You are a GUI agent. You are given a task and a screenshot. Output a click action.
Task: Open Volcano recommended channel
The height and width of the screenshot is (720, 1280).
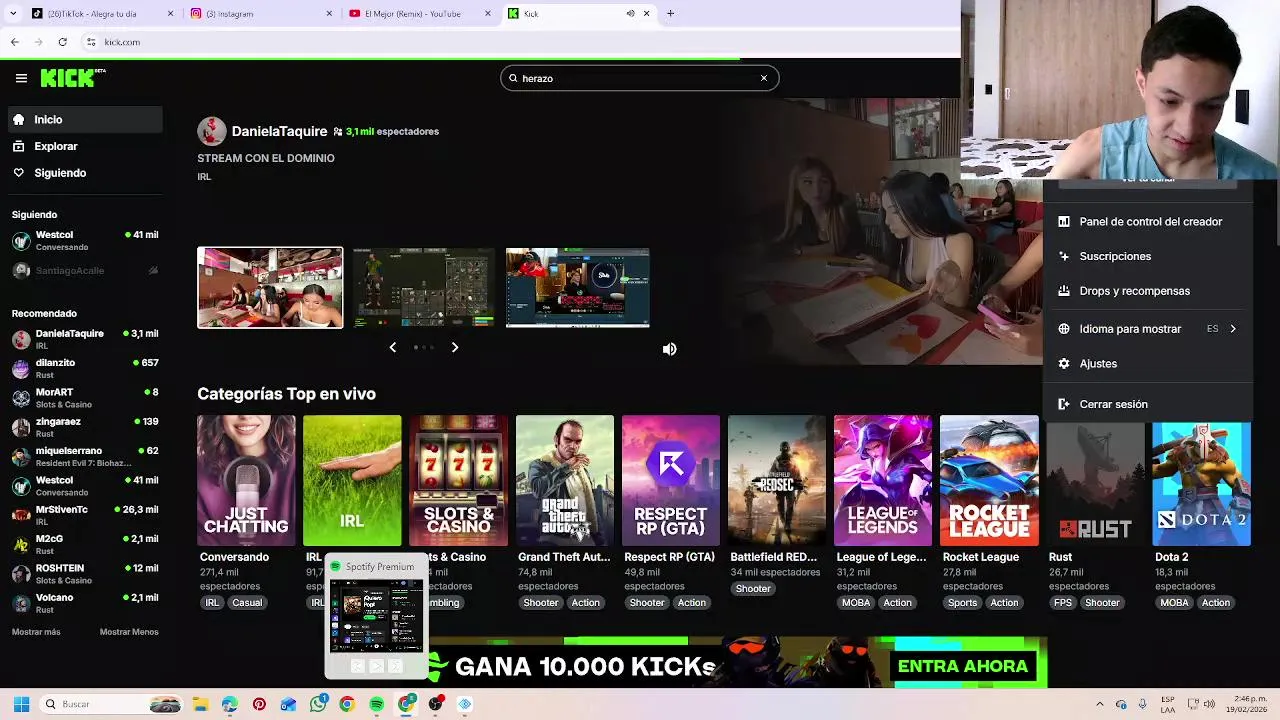coord(84,603)
